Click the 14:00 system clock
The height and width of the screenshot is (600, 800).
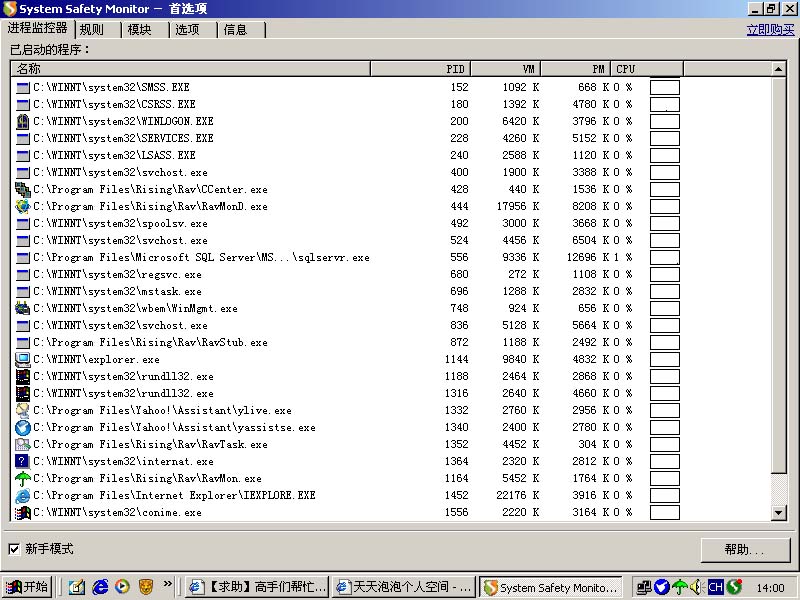770,588
